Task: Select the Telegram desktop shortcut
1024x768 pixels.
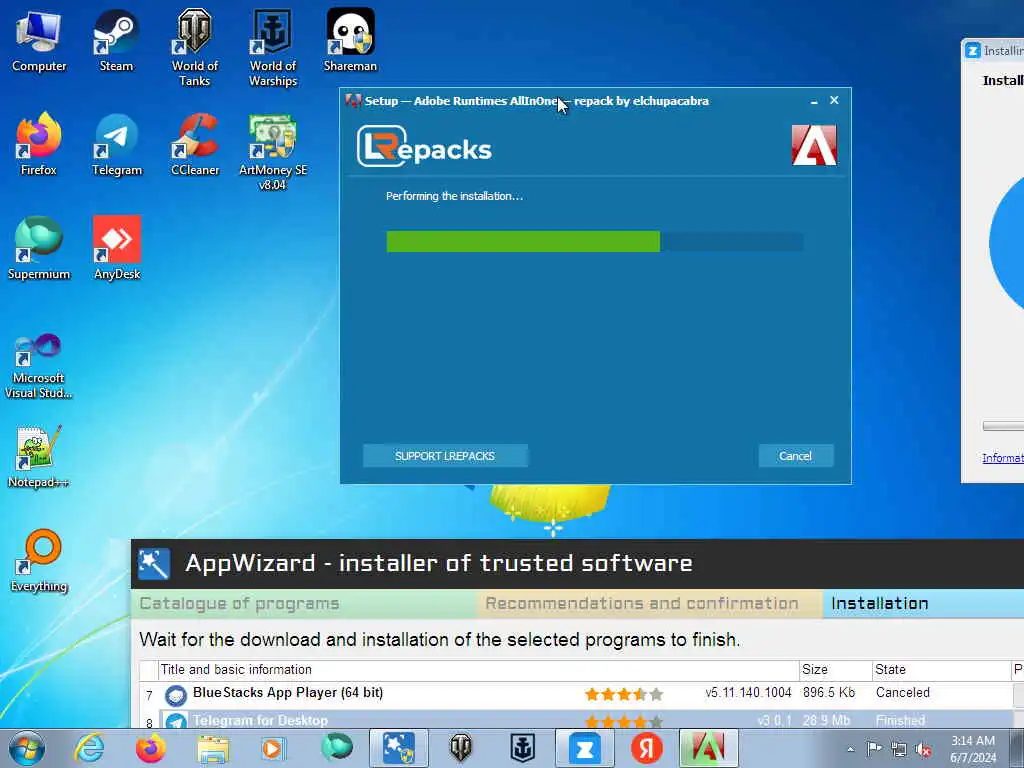Action: (117, 145)
